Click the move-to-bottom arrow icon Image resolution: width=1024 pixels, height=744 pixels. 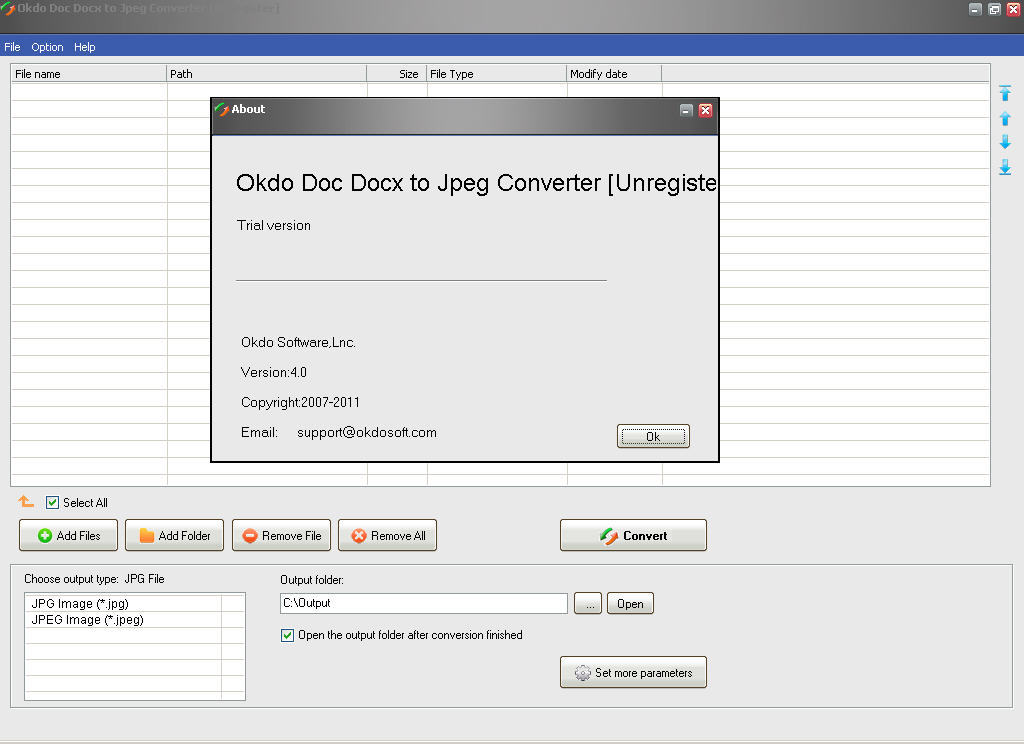click(1005, 168)
